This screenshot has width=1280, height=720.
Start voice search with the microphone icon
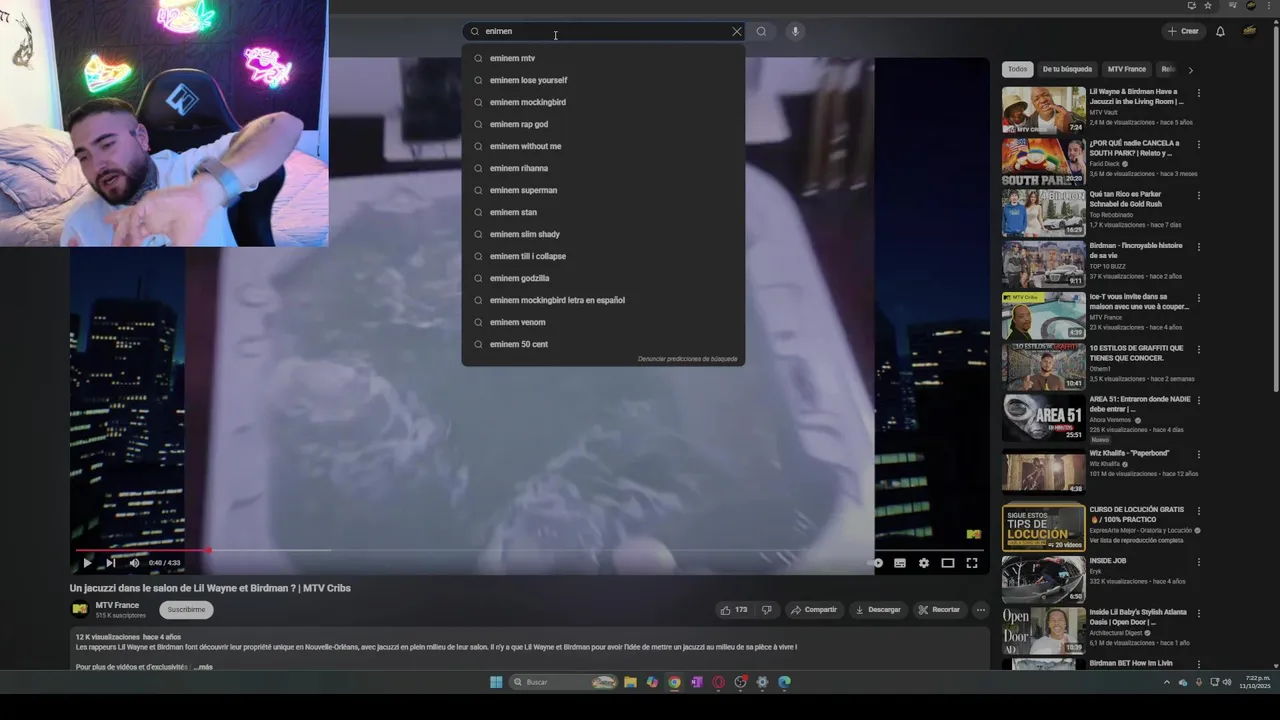(x=795, y=31)
